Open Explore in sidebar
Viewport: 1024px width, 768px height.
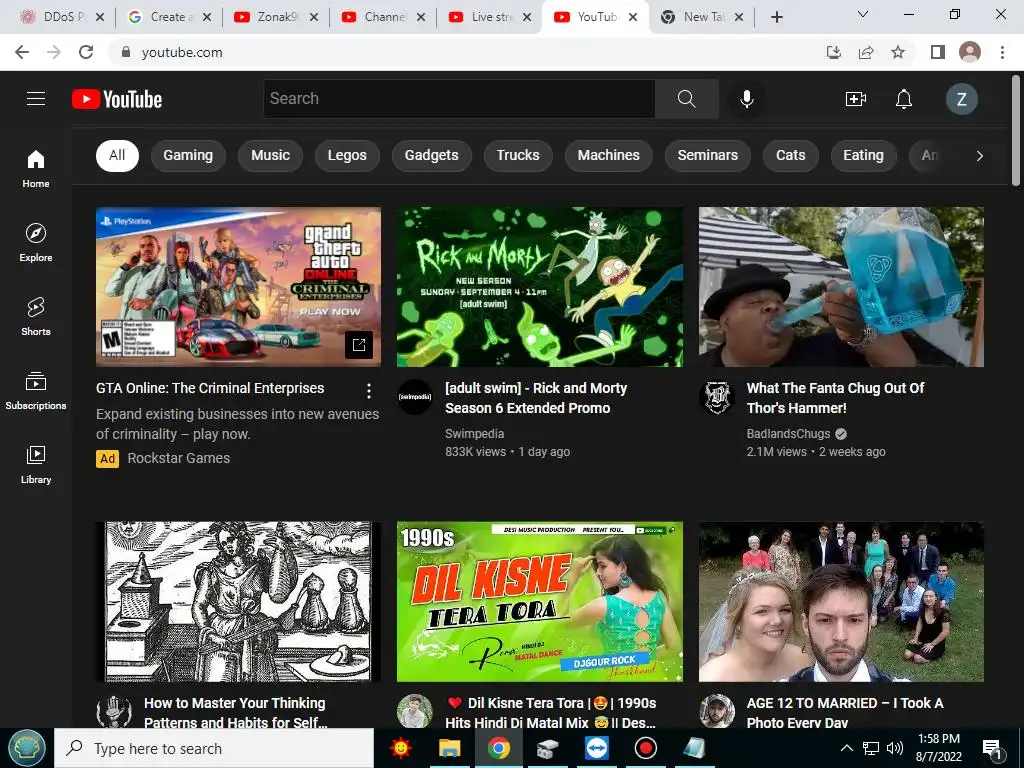pyautogui.click(x=36, y=243)
